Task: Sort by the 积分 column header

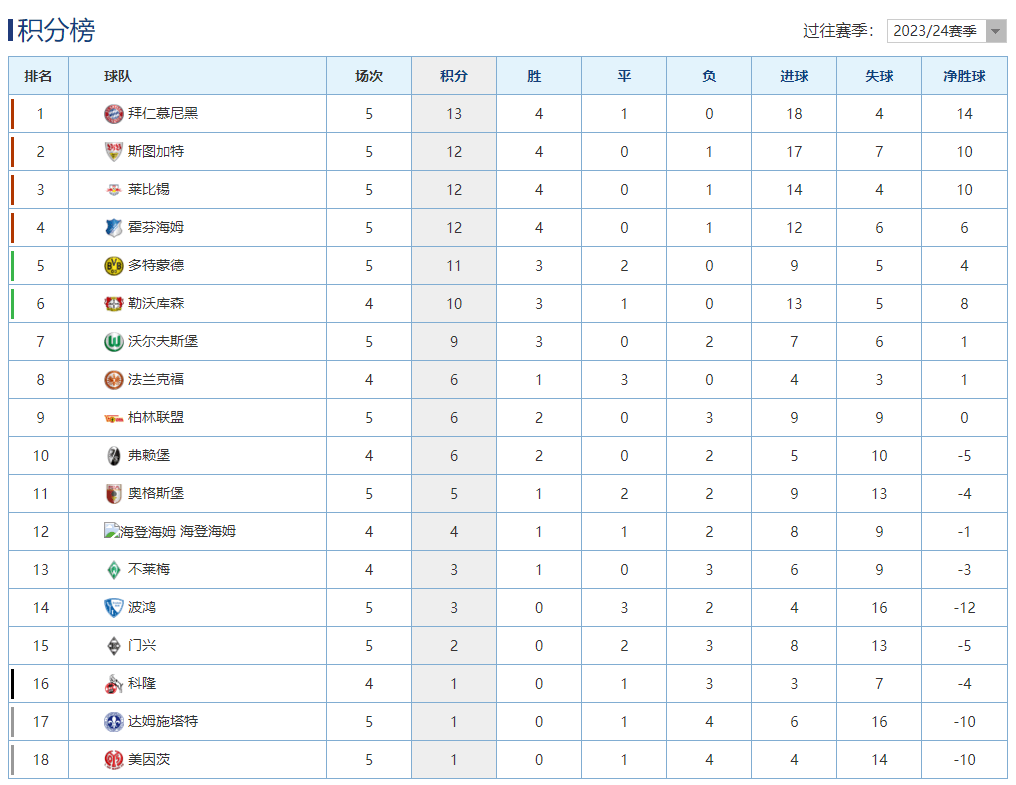Action: [454, 76]
